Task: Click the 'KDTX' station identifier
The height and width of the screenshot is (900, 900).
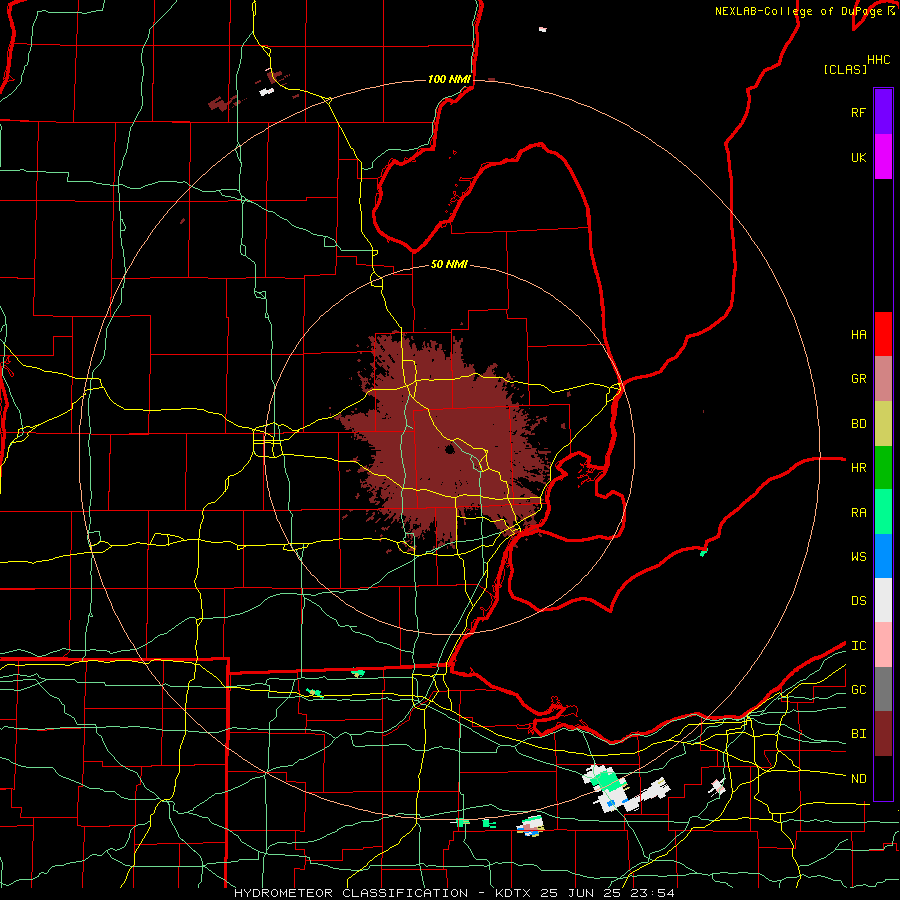Action: [x=514, y=893]
